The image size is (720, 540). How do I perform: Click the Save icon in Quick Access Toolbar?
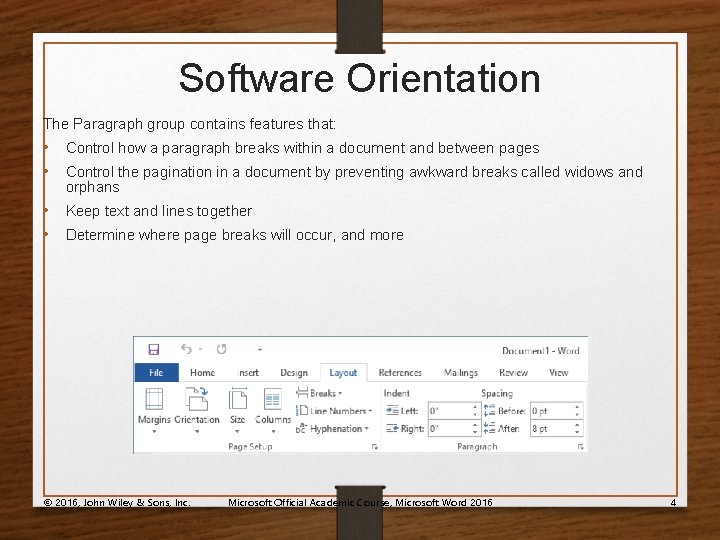[x=154, y=349]
